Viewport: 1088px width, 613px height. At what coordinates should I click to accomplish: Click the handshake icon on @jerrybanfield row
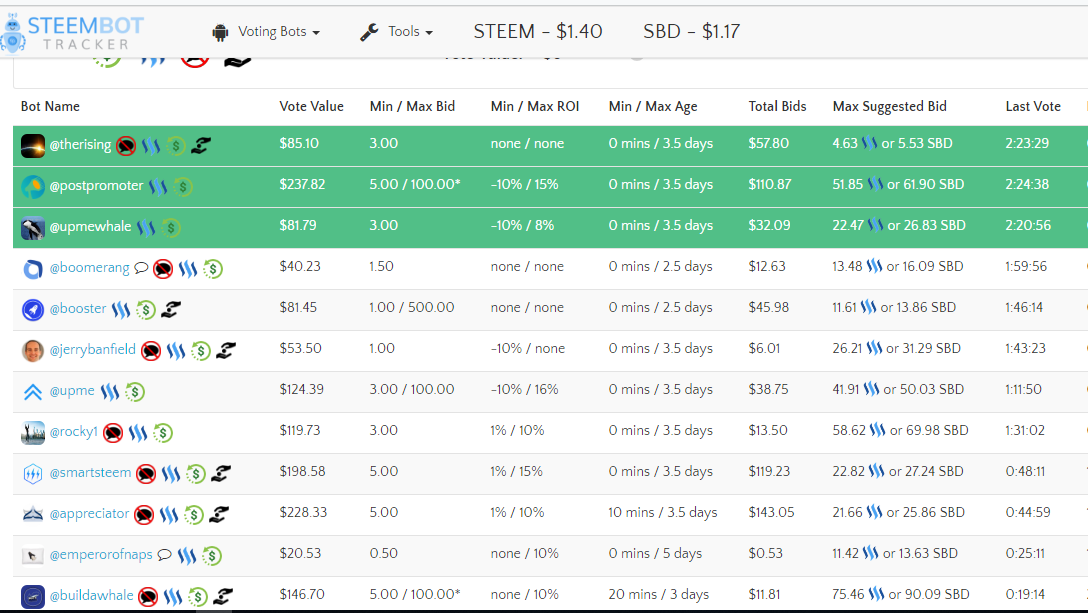click(226, 351)
